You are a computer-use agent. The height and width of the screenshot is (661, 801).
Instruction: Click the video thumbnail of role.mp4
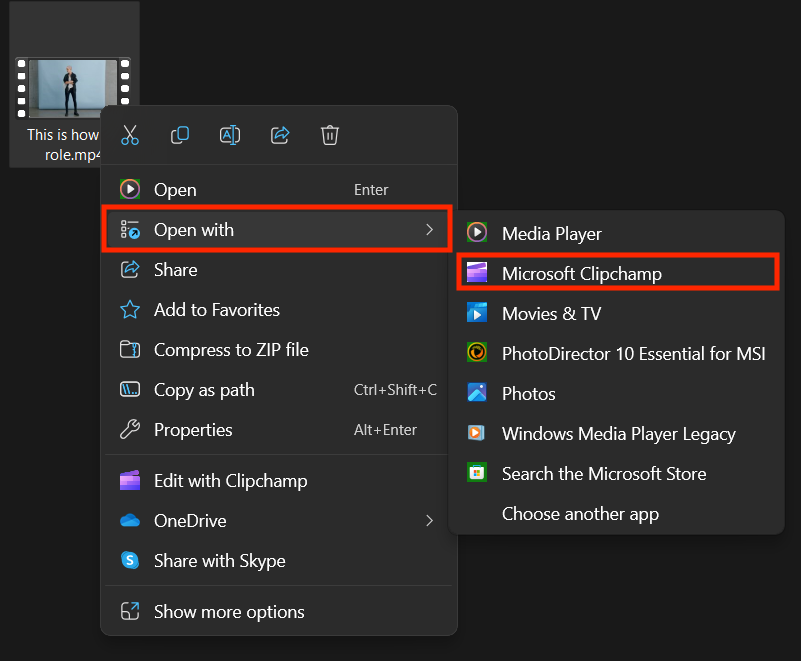click(x=74, y=87)
